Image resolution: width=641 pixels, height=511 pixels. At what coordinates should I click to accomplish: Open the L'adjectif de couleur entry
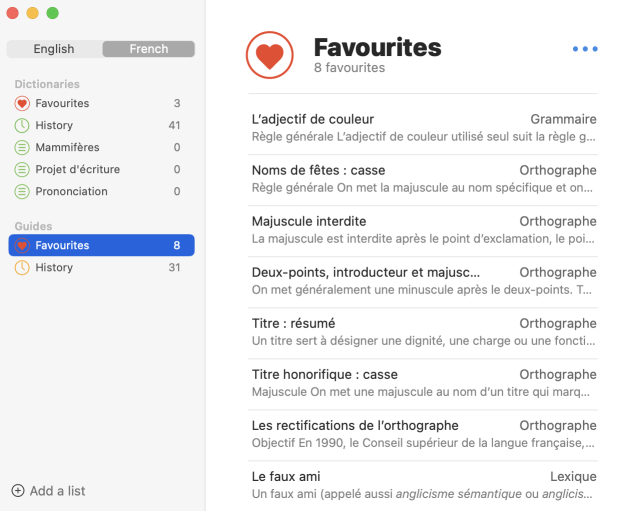coord(423,128)
